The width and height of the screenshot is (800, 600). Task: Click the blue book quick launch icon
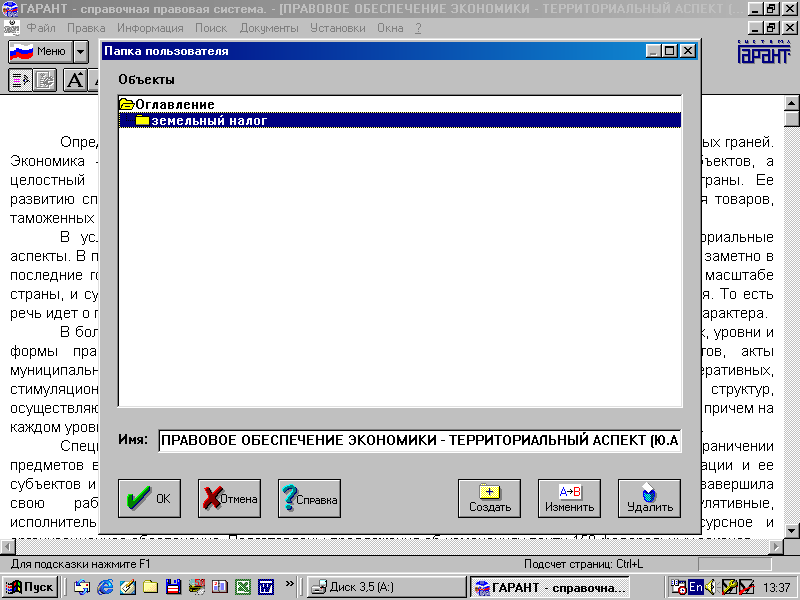click(220, 587)
